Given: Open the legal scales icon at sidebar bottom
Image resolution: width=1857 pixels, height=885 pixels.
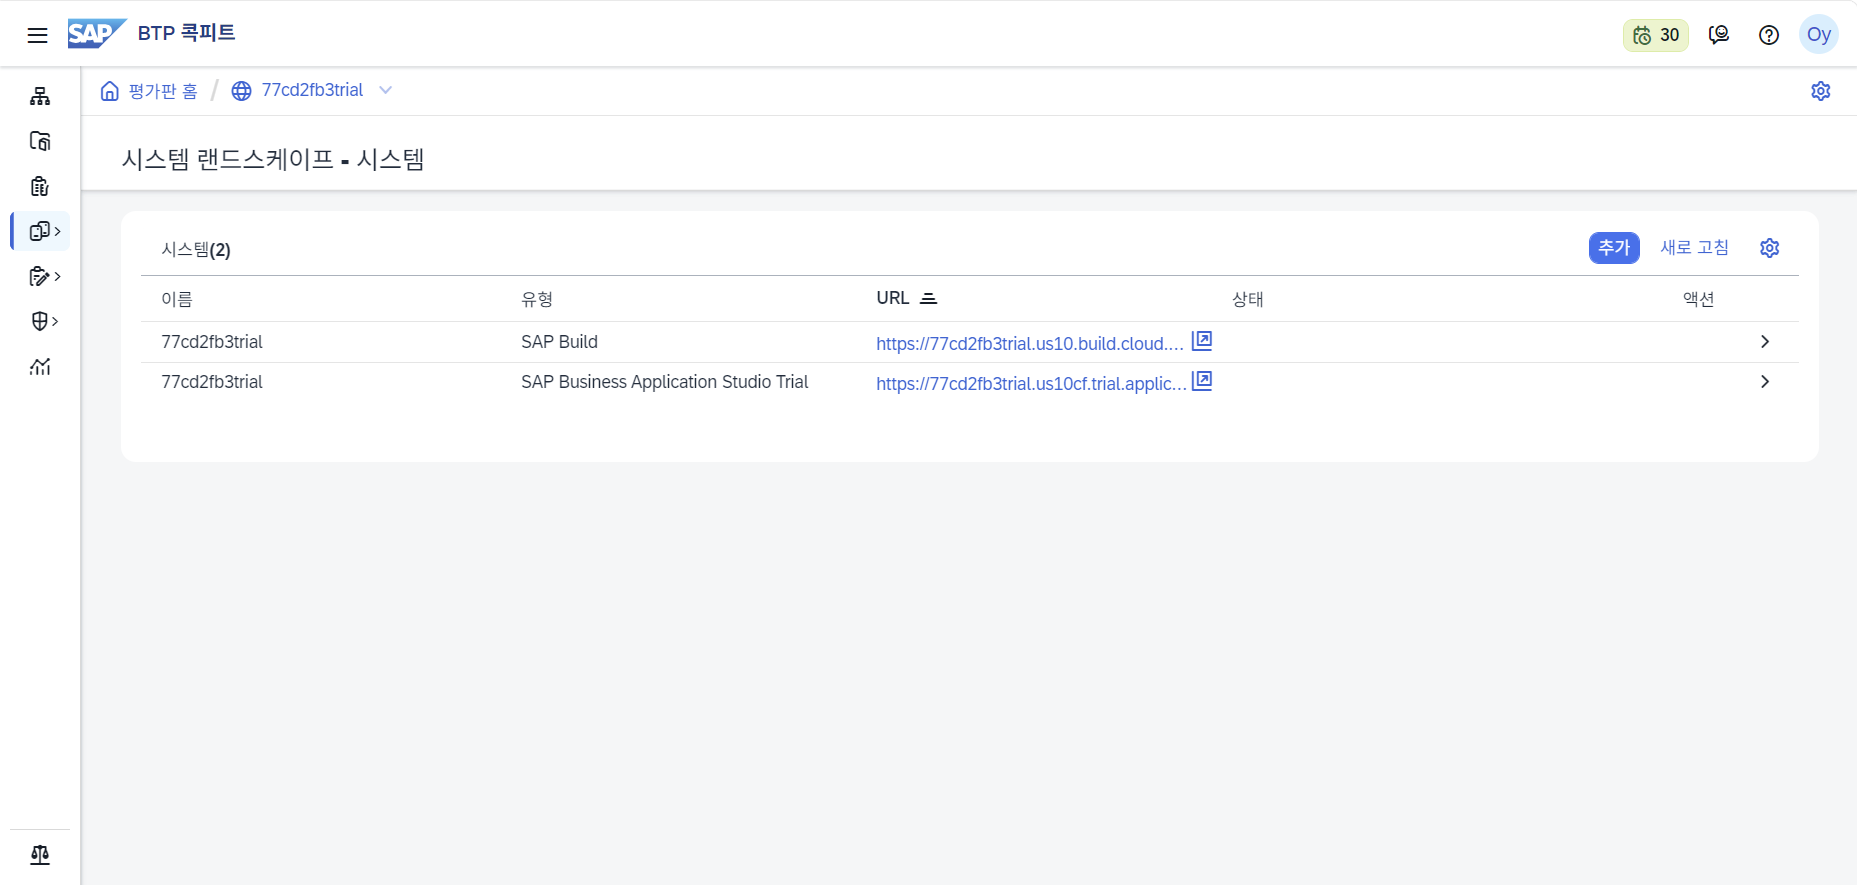Looking at the screenshot, I should pyautogui.click(x=40, y=855).
